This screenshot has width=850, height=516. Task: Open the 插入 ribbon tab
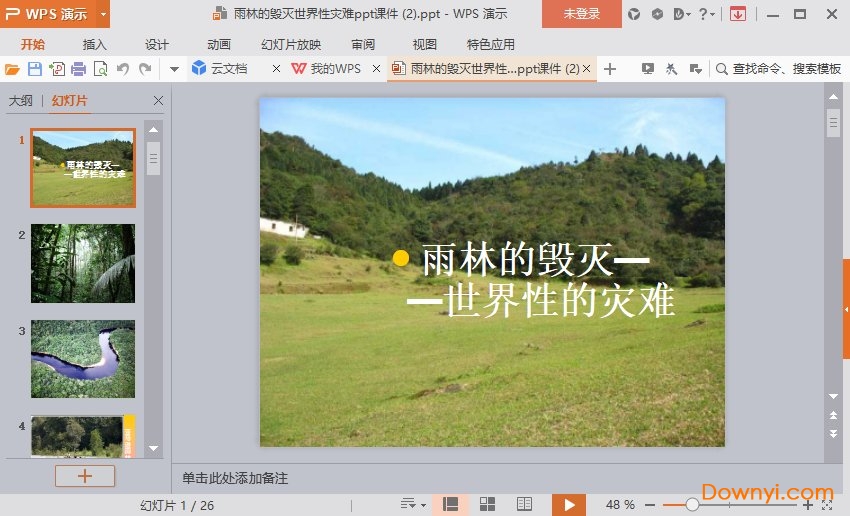[x=95, y=44]
